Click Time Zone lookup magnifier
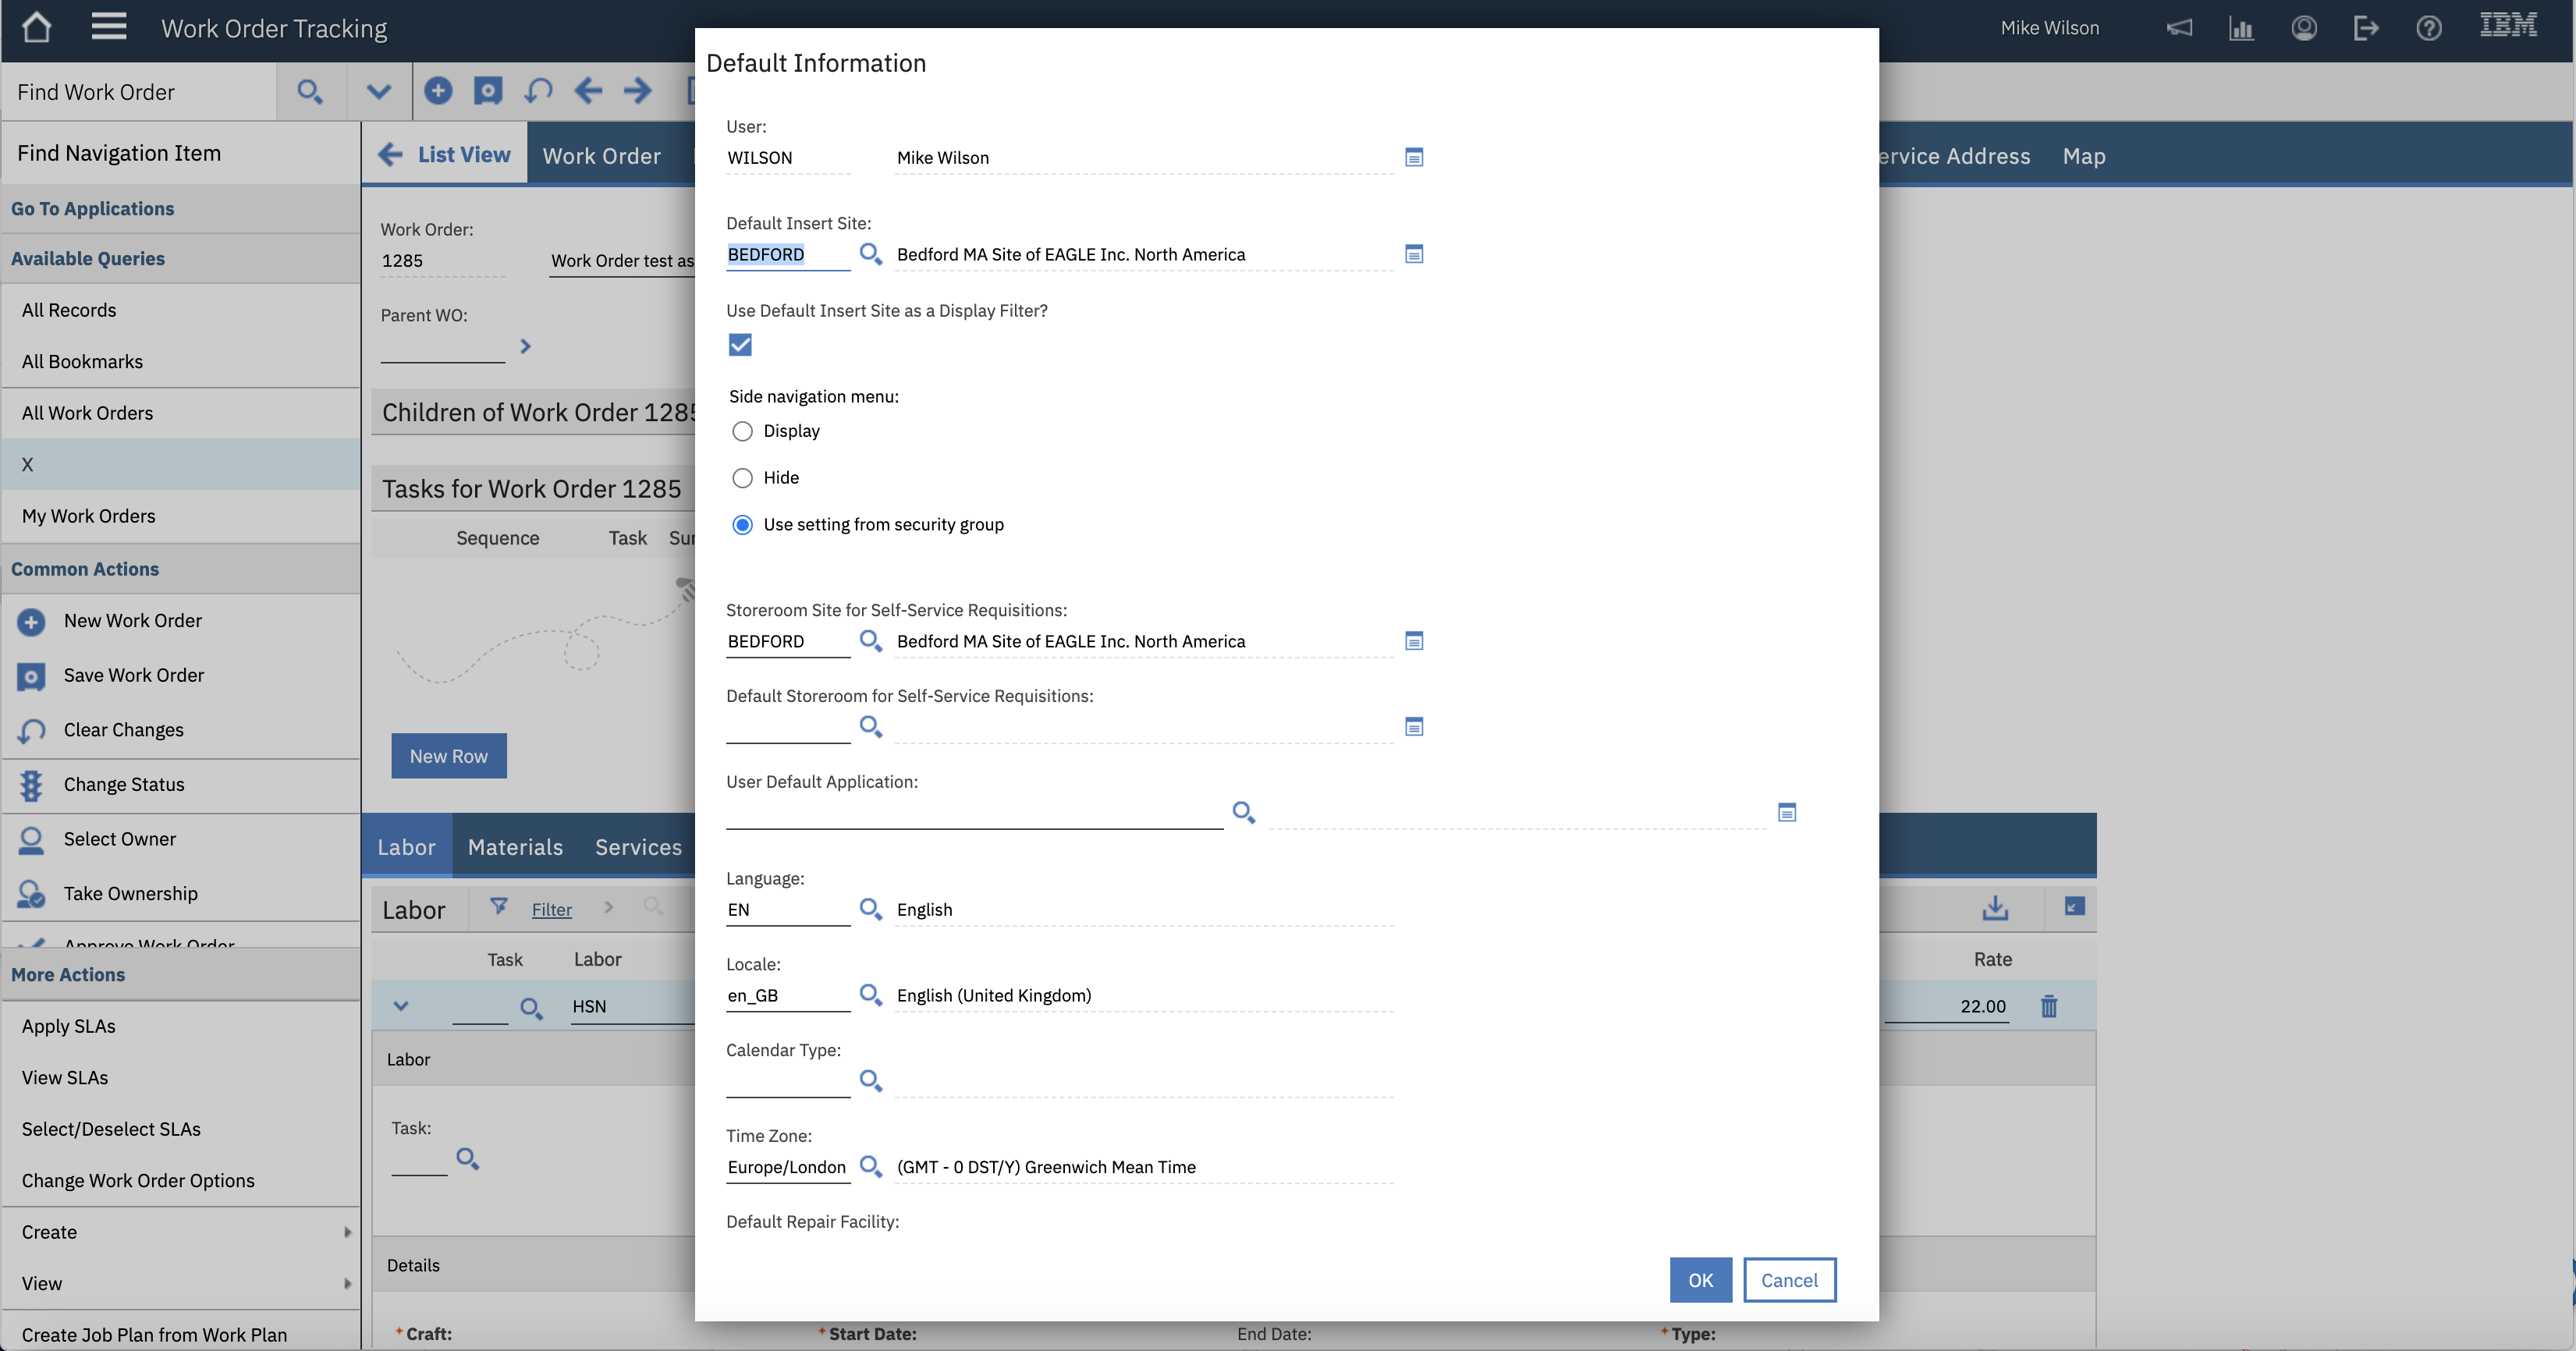The height and width of the screenshot is (1351, 2576). click(870, 1166)
